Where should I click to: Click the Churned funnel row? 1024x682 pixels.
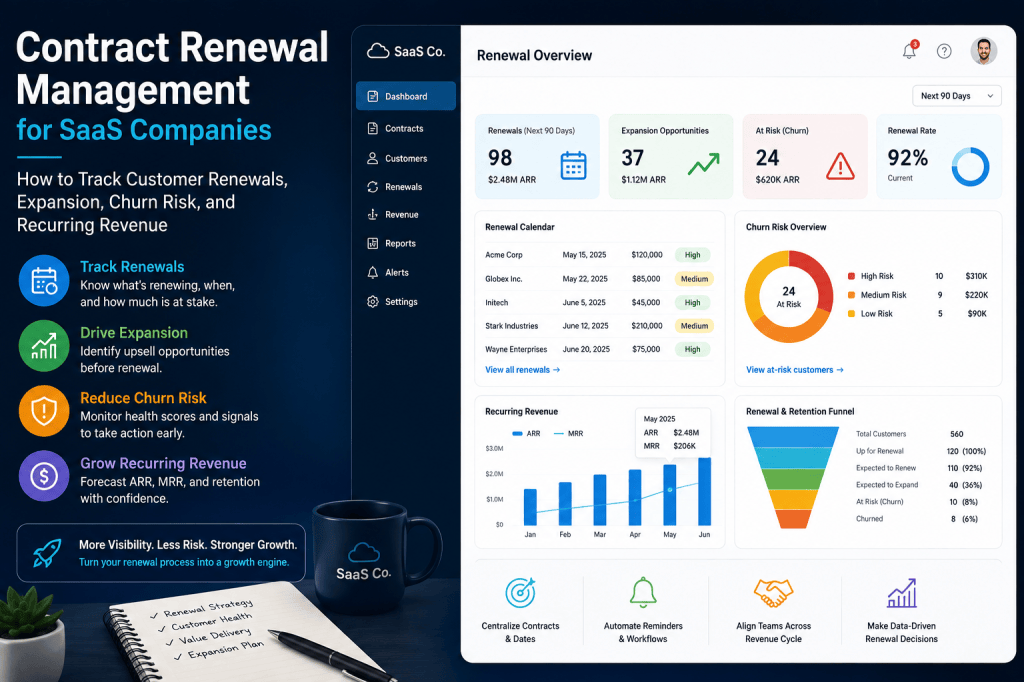[x=921, y=519]
